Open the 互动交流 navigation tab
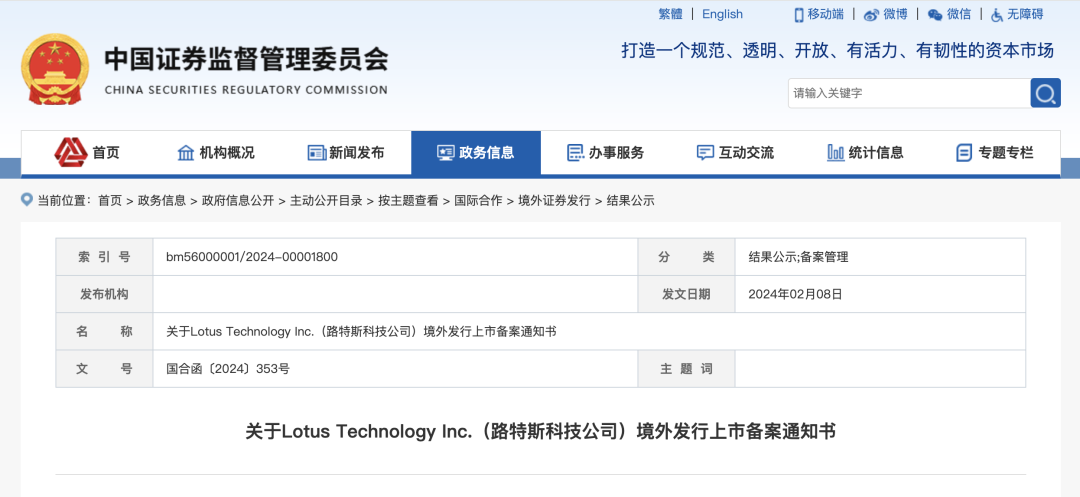Screen dimensions: 1080x497 735,153
